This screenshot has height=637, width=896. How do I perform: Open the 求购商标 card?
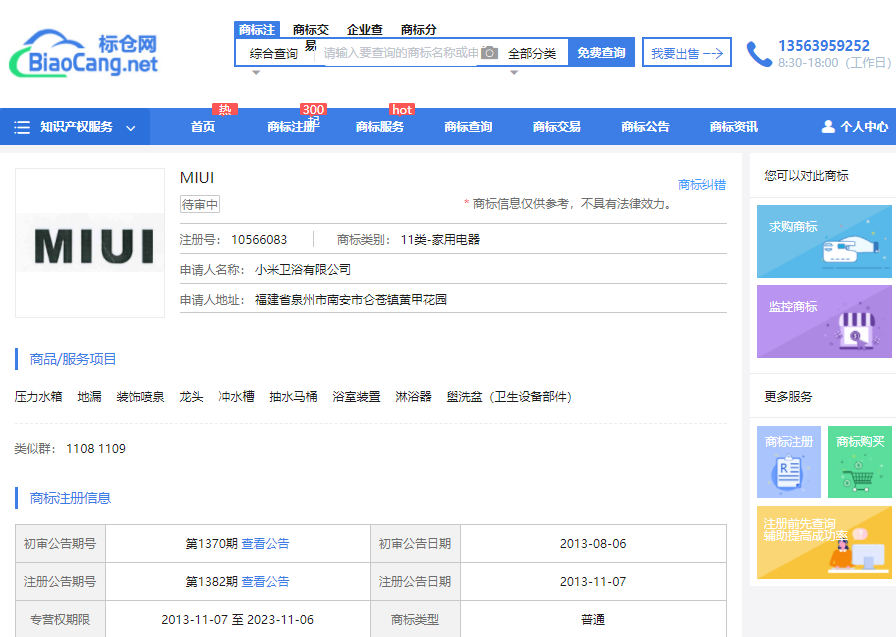click(x=824, y=242)
